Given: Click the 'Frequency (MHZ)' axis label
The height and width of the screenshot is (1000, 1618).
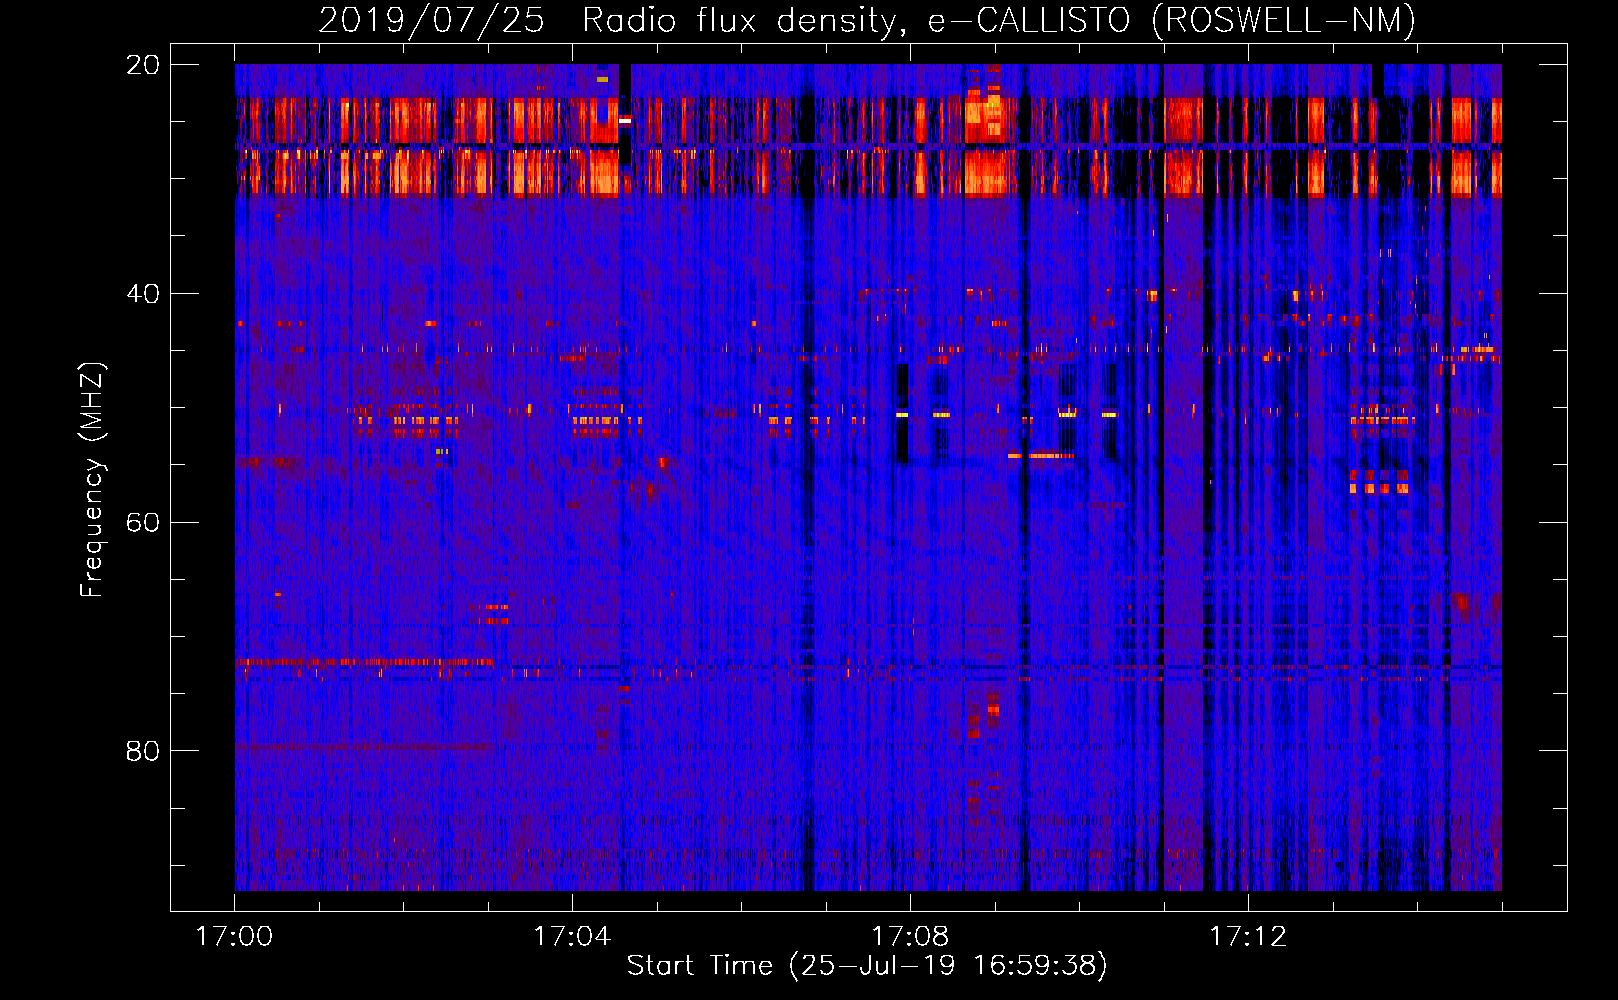Looking at the screenshot, I should point(92,480).
